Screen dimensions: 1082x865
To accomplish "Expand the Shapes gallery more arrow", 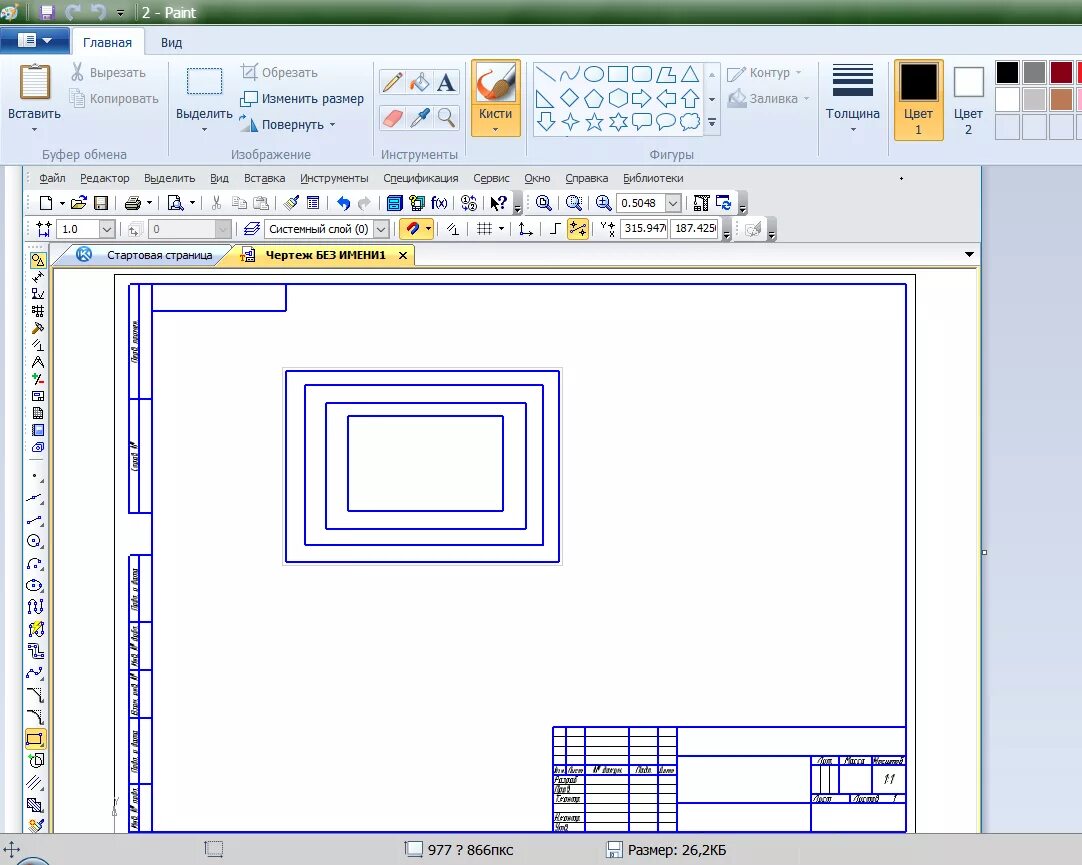I will click(x=712, y=122).
